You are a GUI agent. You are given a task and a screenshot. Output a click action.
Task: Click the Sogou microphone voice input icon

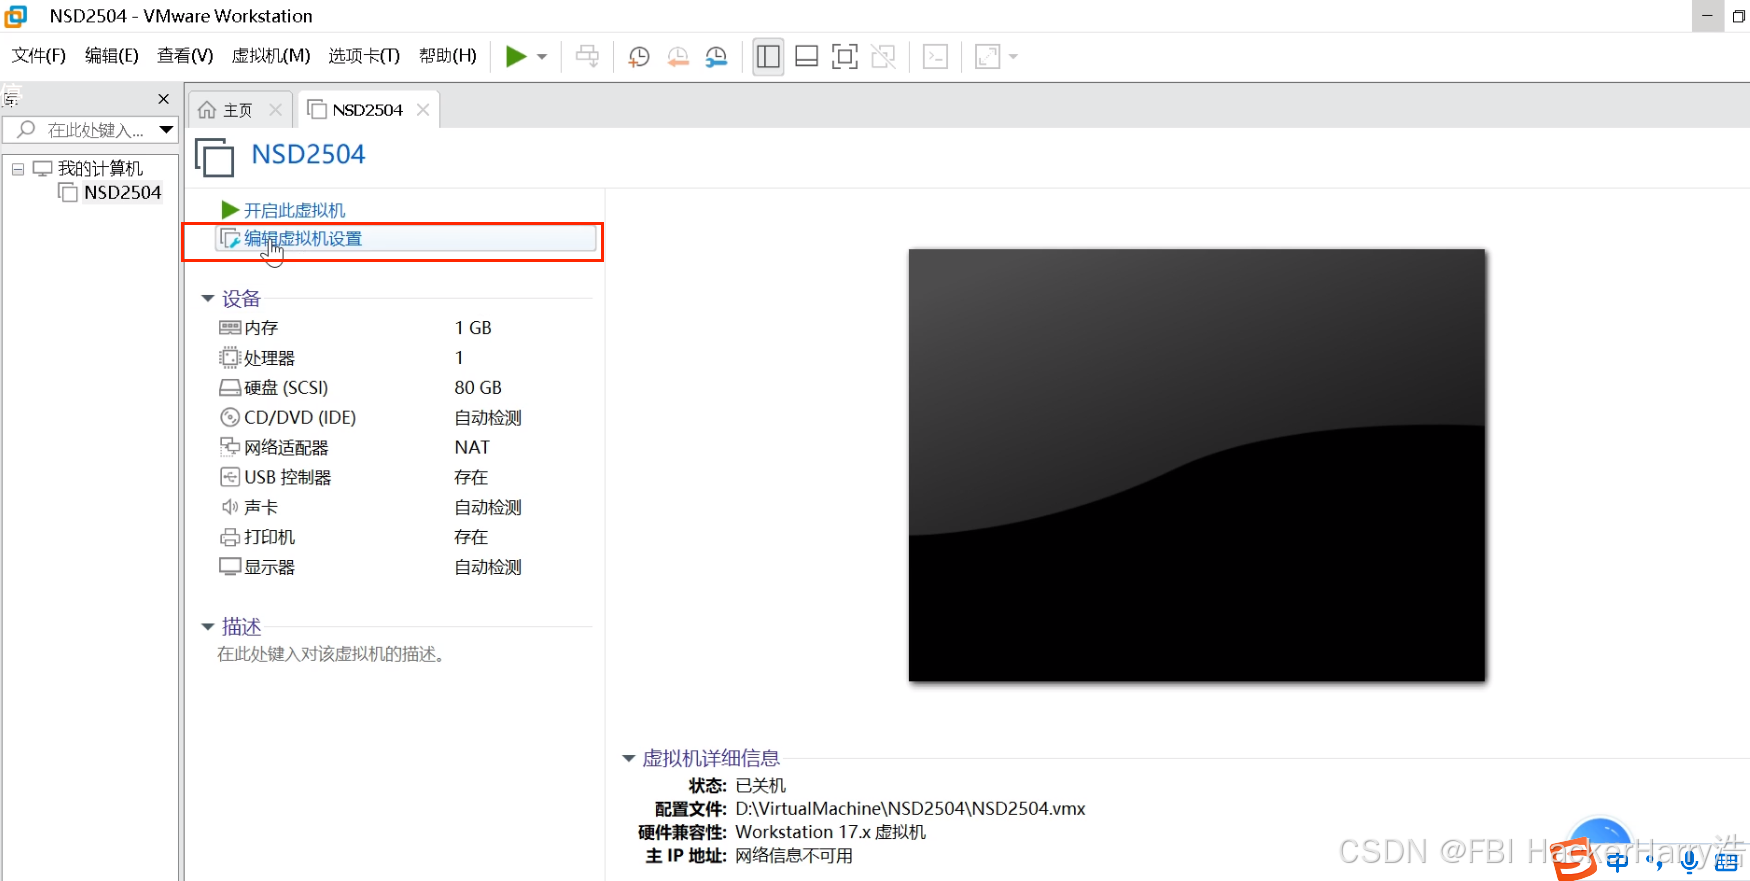click(1690, 860)
